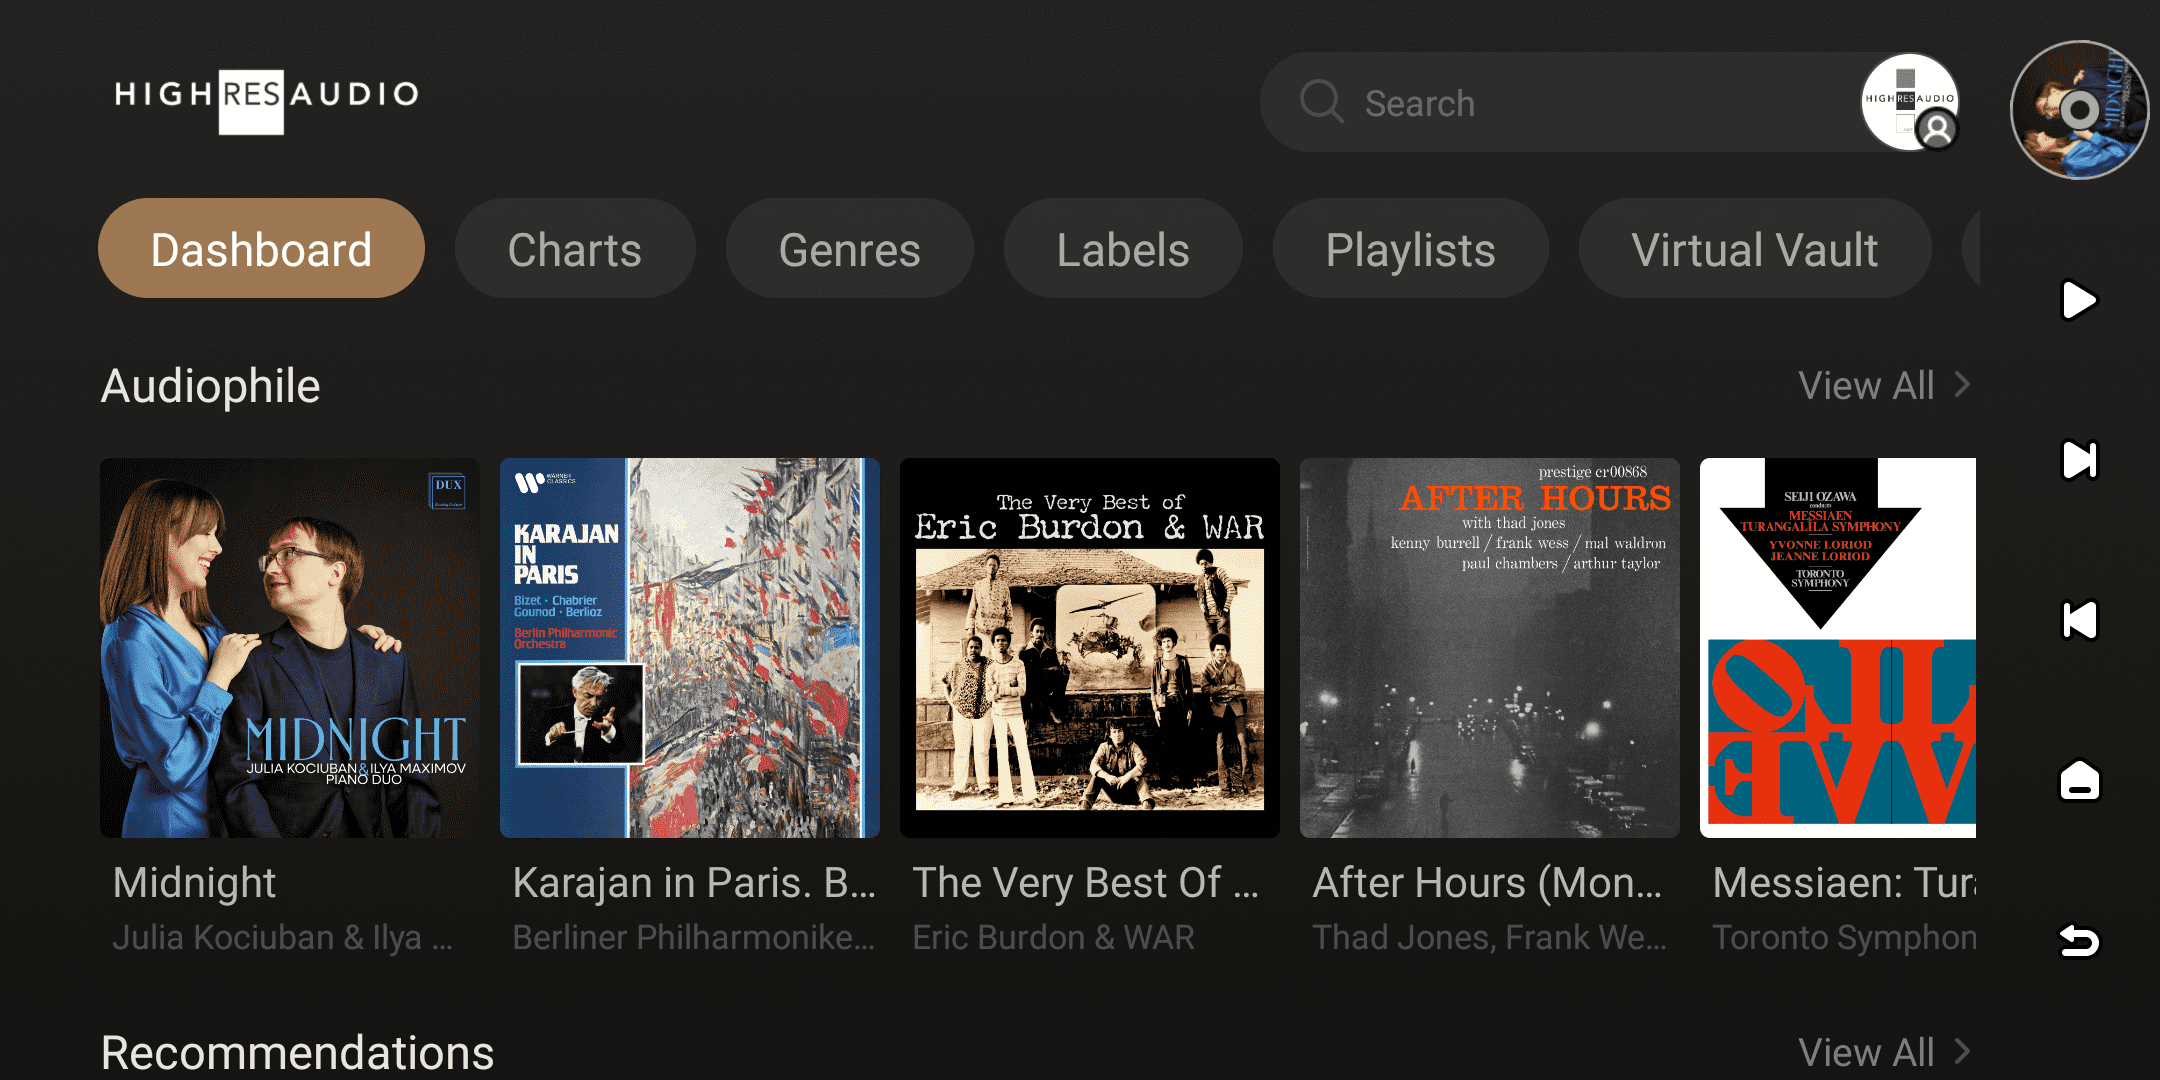The width and height of the screenshot is (2160, 1080).
Task: Switch to the Charts tab
Action: tap(575, 249)
